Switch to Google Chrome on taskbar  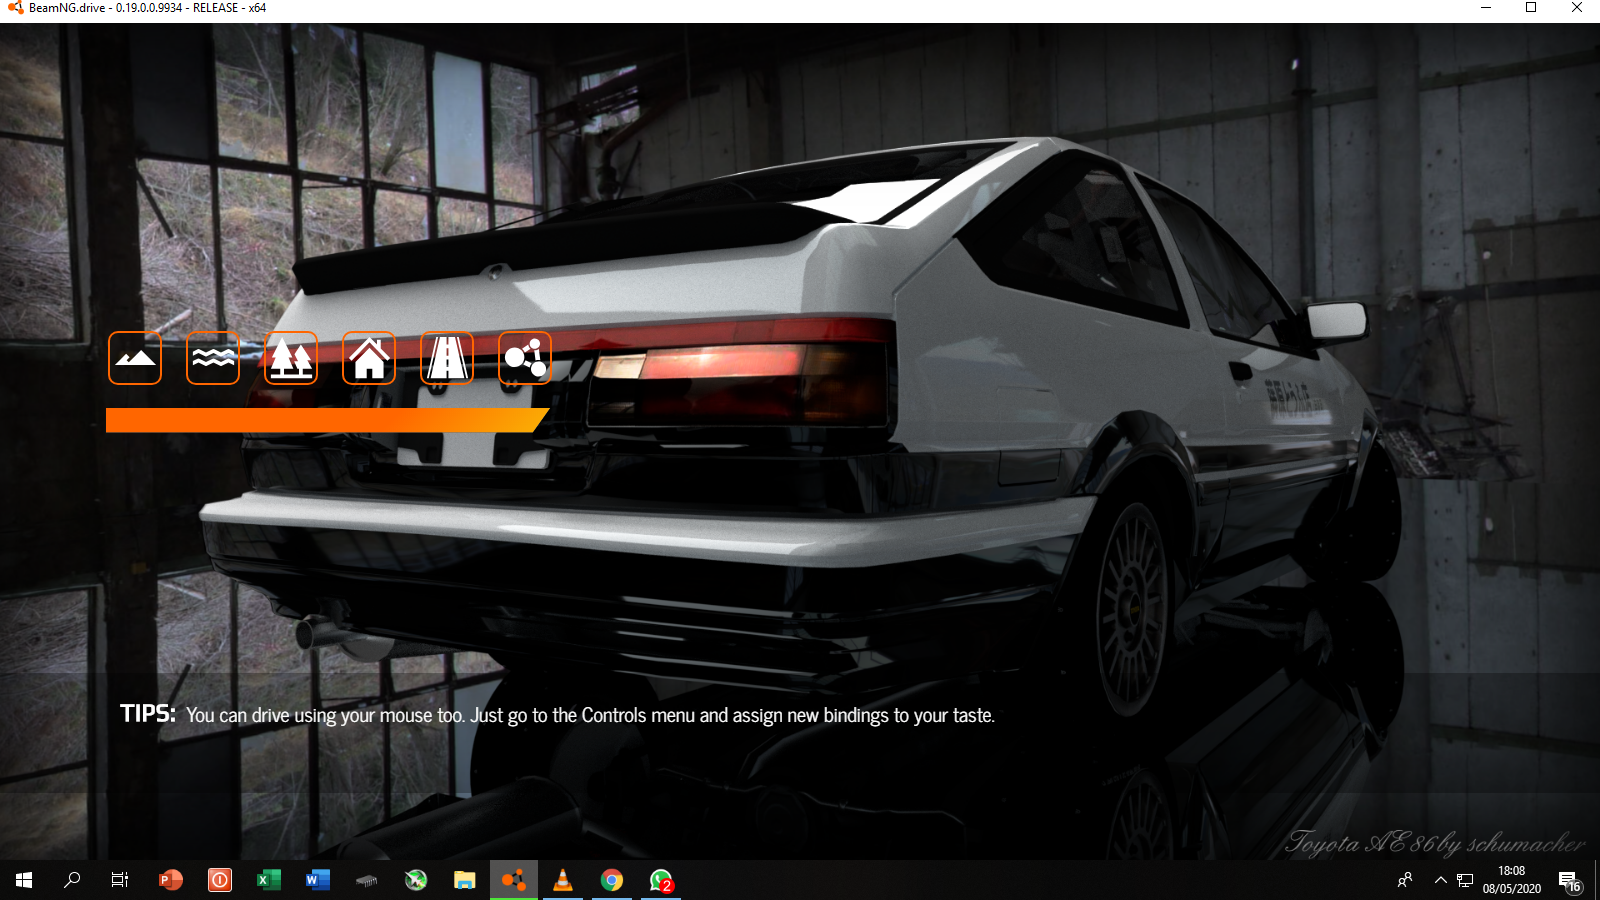[612, 880]
